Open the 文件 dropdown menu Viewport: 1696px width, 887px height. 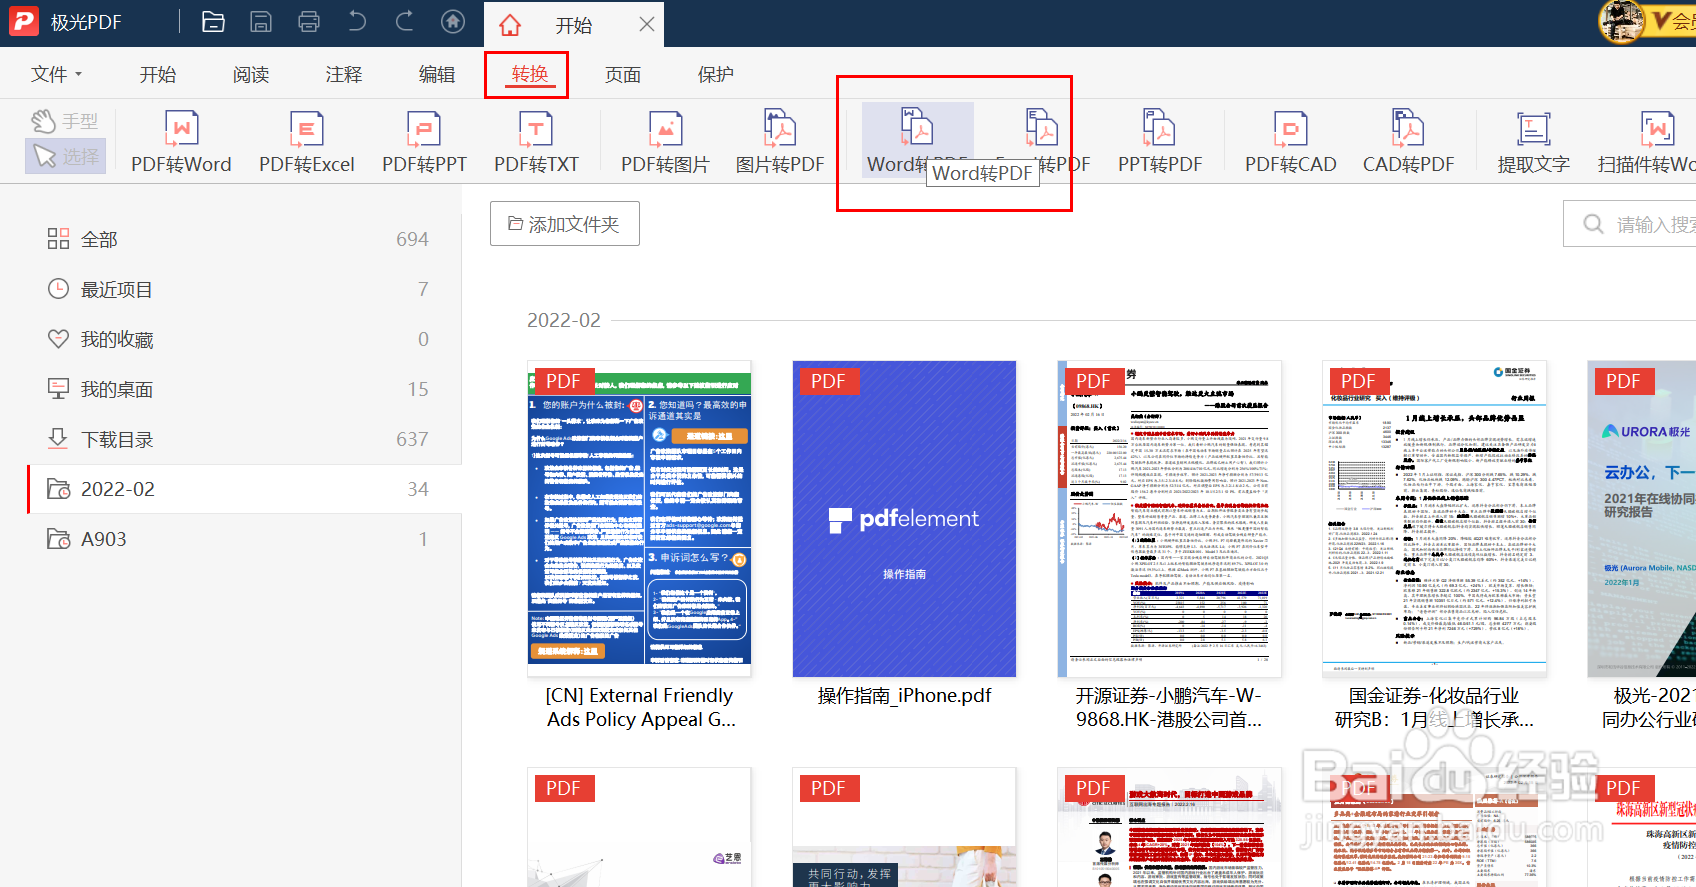coord(56,74)
